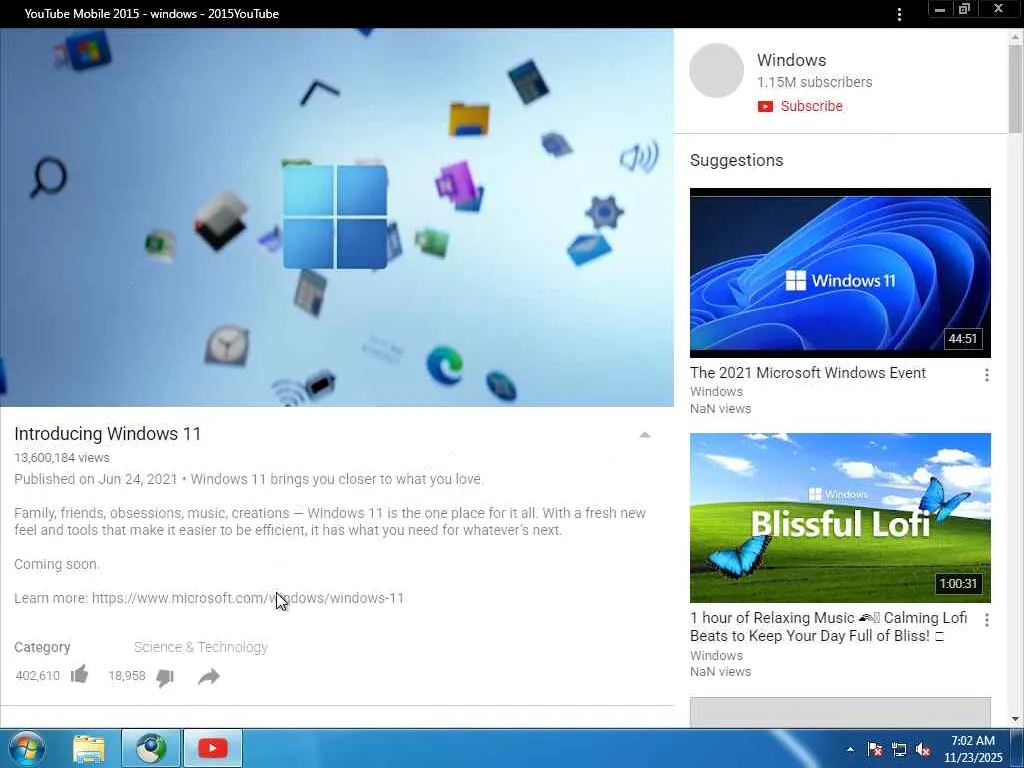
Task: Open the Science & Technology category link
Action: pos(200,647)
